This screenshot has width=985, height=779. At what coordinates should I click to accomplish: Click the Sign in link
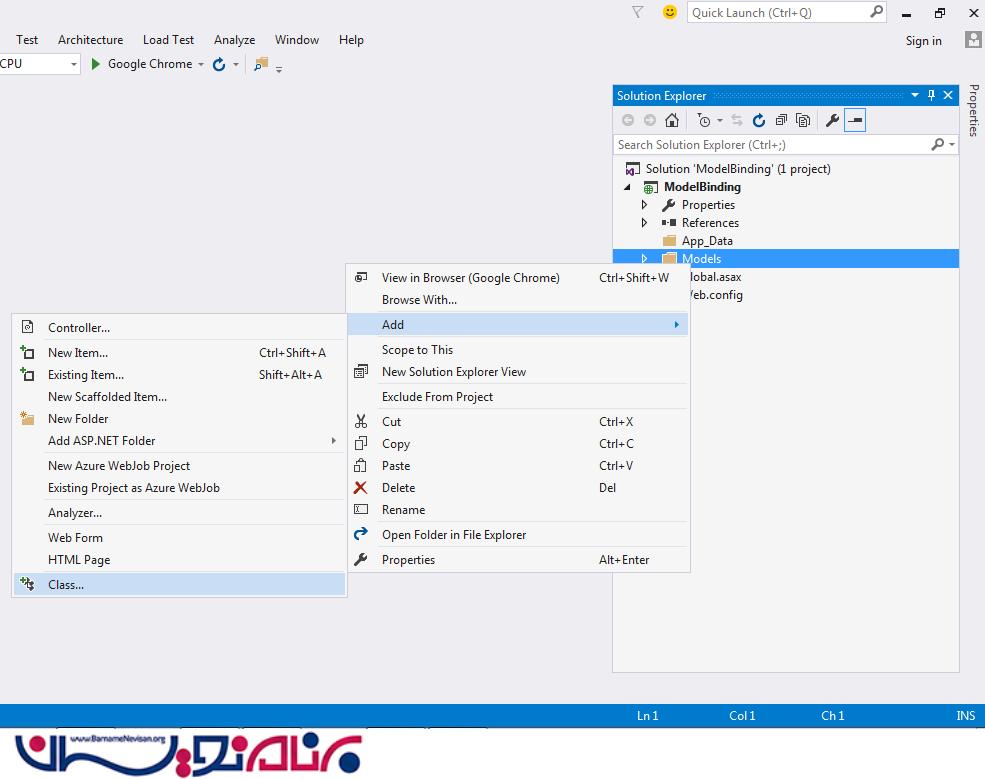click(923, 41)
